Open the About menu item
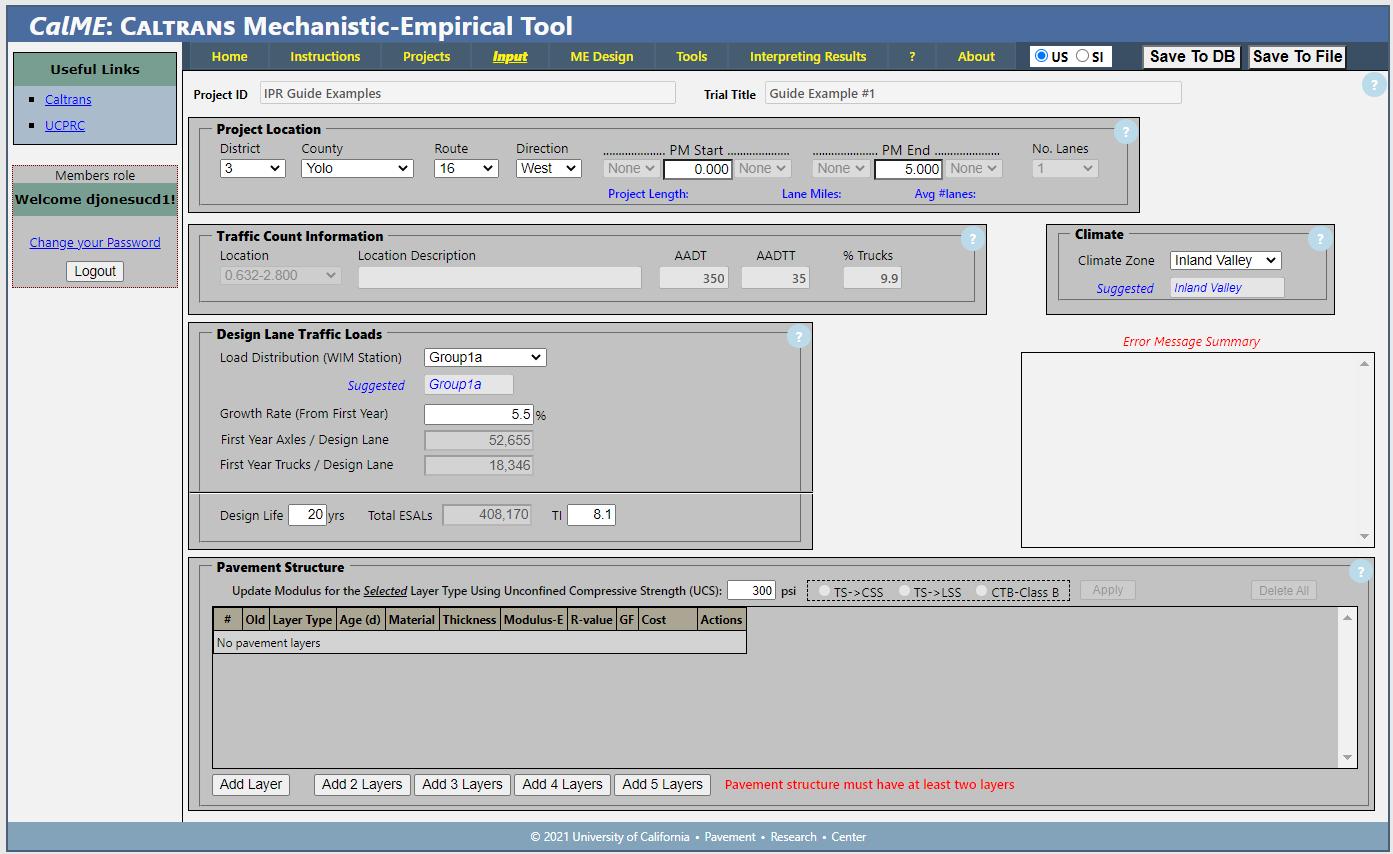Image resolution: width=1393 pixels, height=854 pixels. tap(976, 56)
